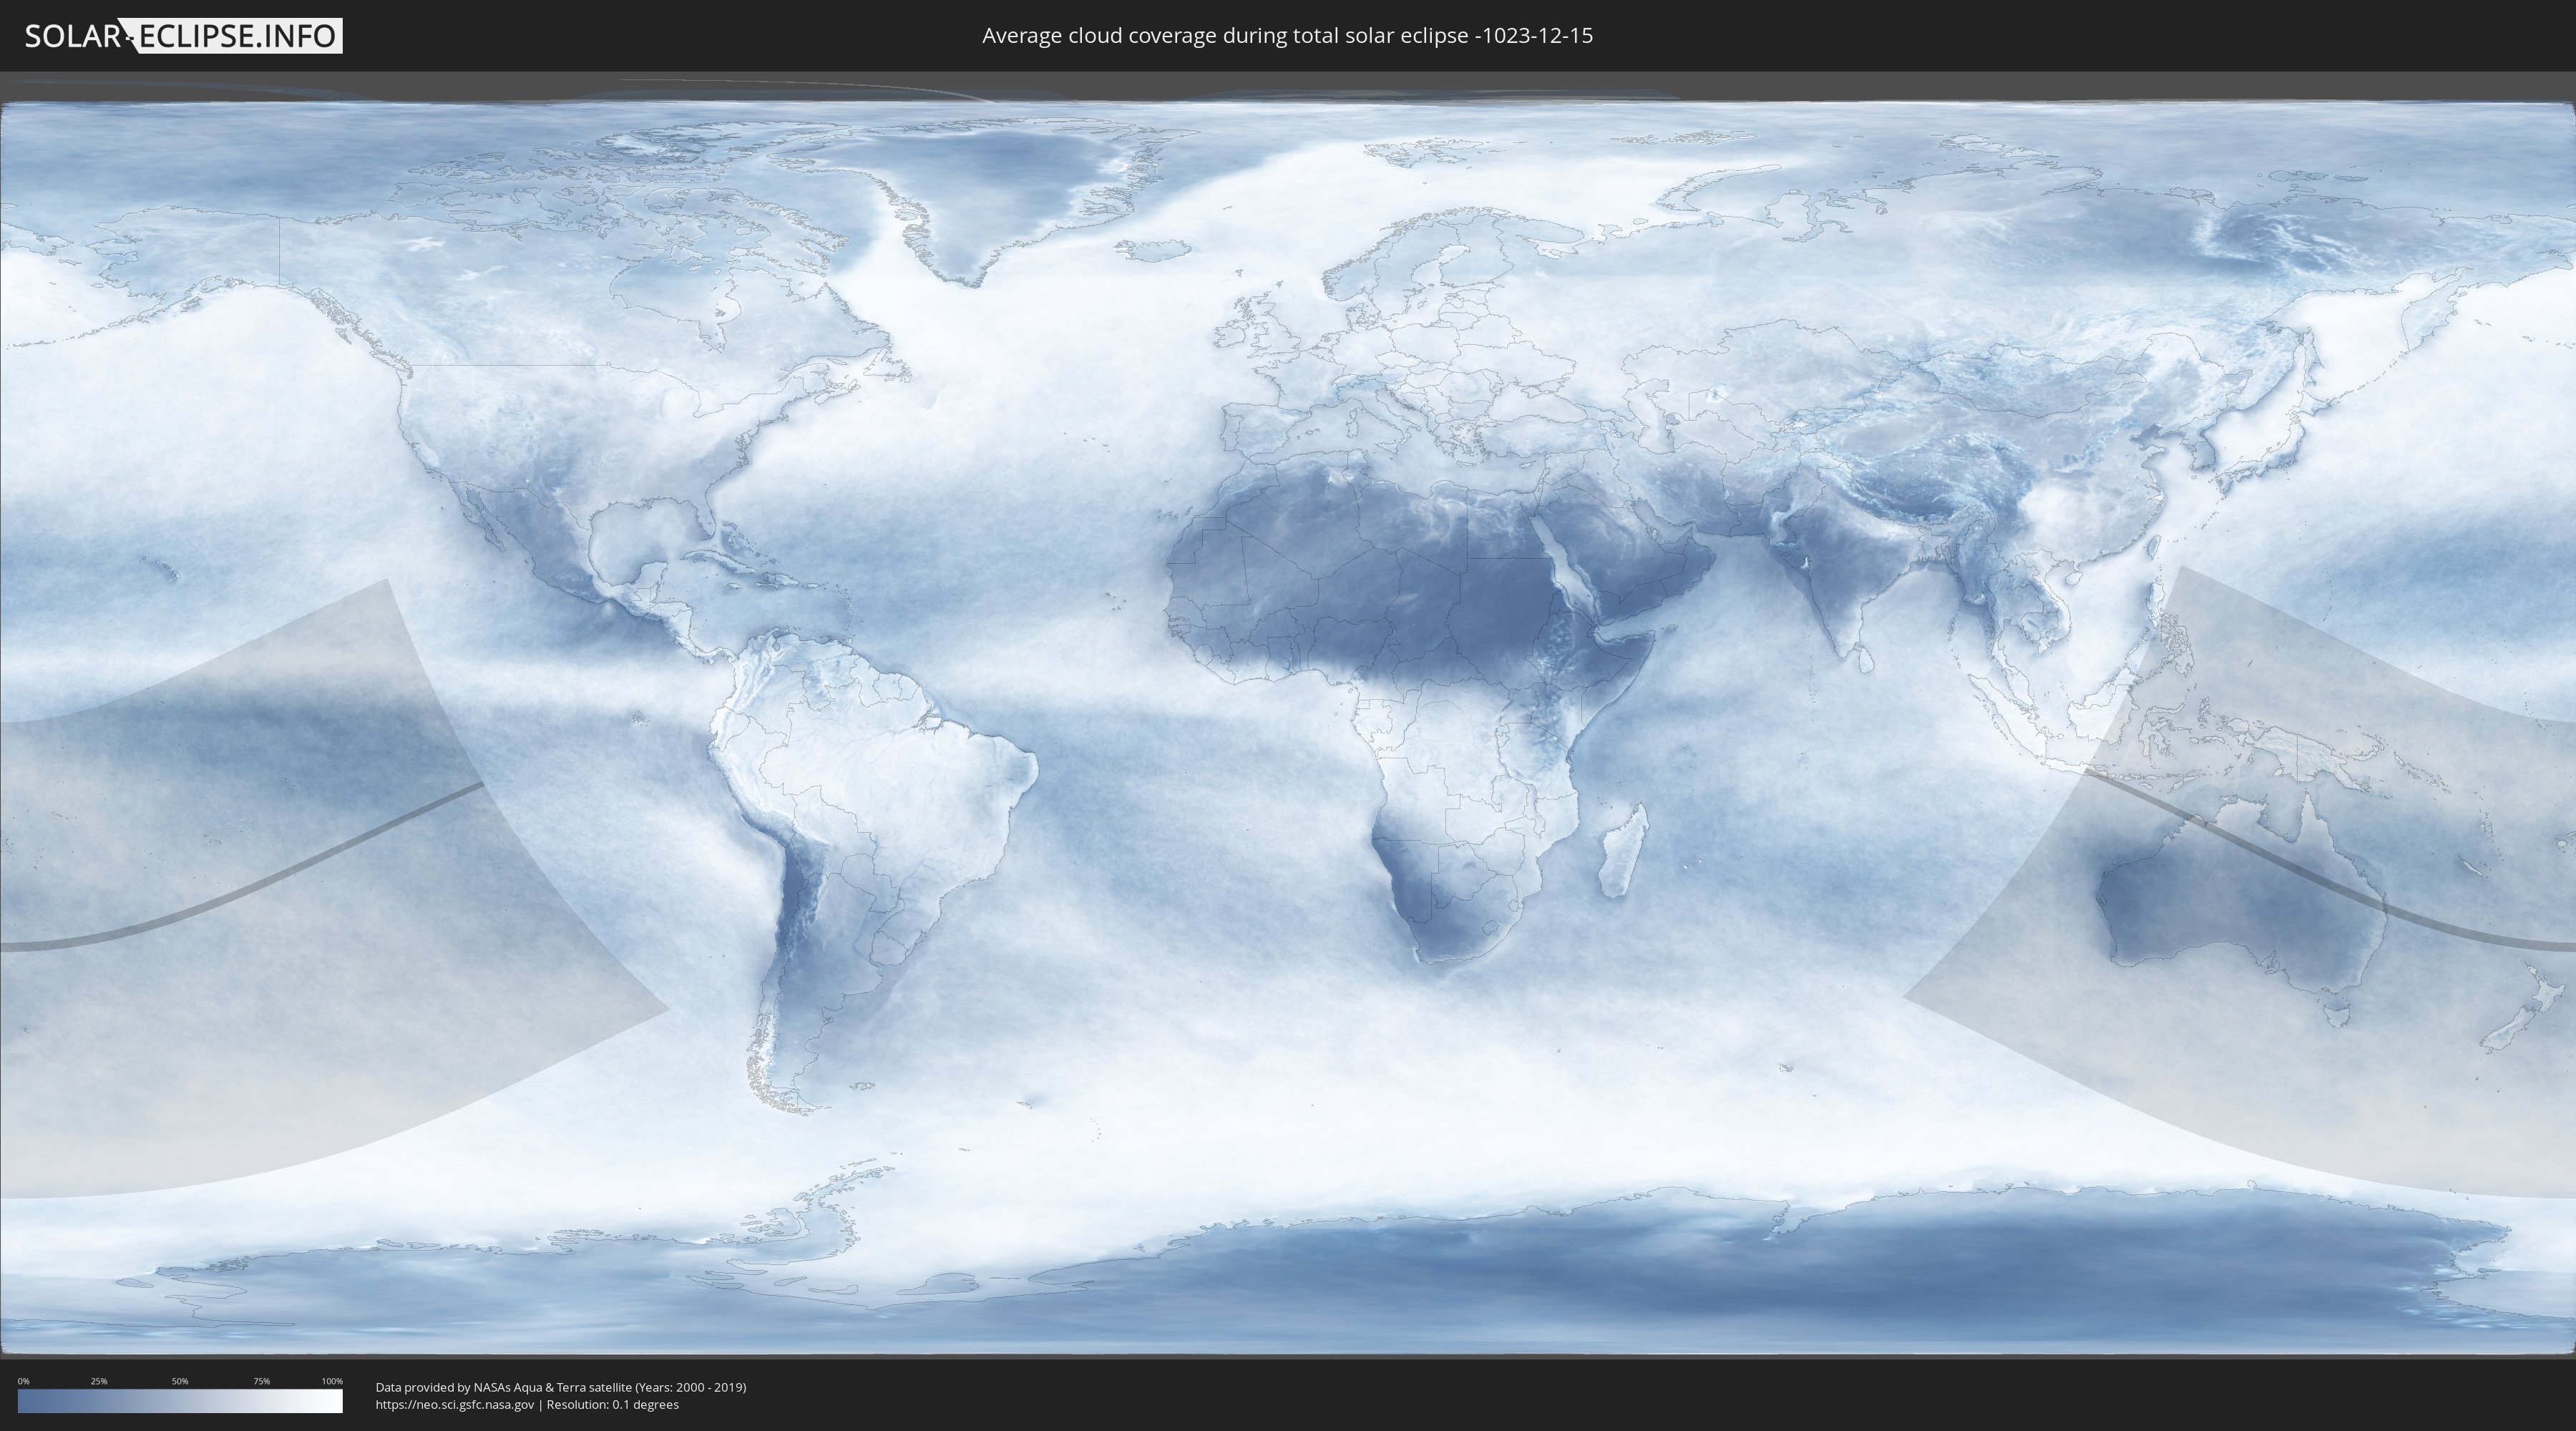Click the SOLAR-ECLIPSE.INFO logo
This screenshot has width=2576, height=1431.
coord(183,36)
